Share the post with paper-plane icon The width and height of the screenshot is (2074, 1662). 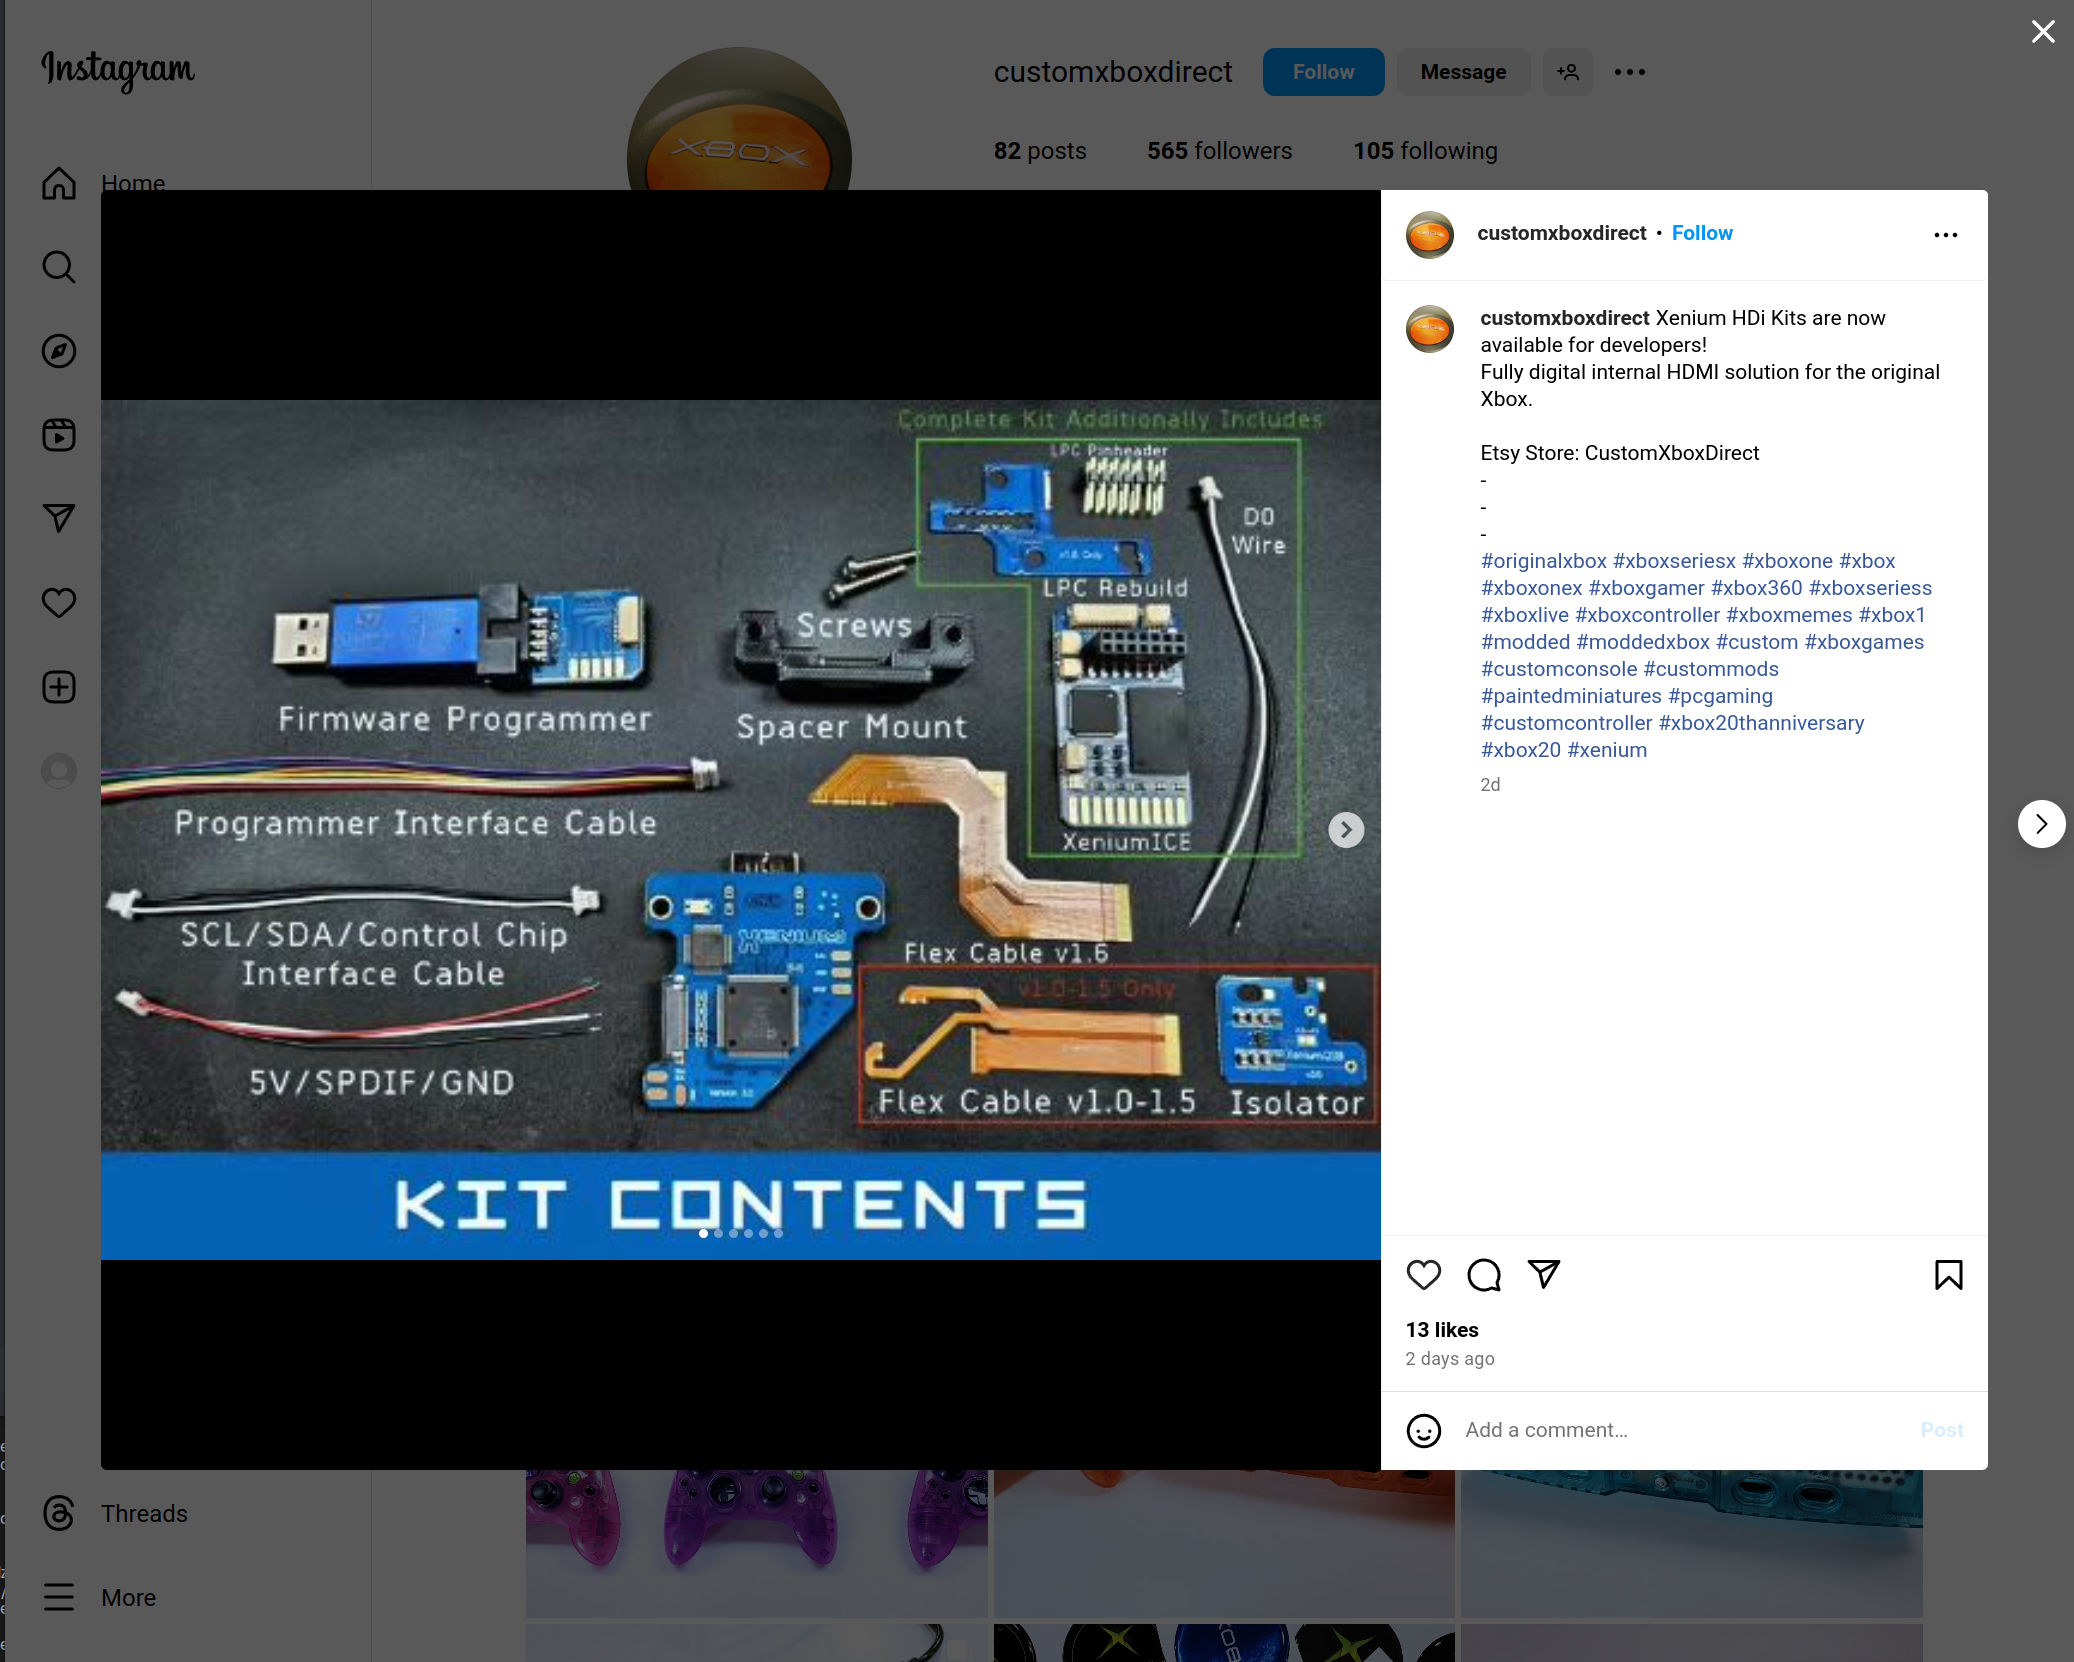pyautogui.click(x=1544, y=1274)
